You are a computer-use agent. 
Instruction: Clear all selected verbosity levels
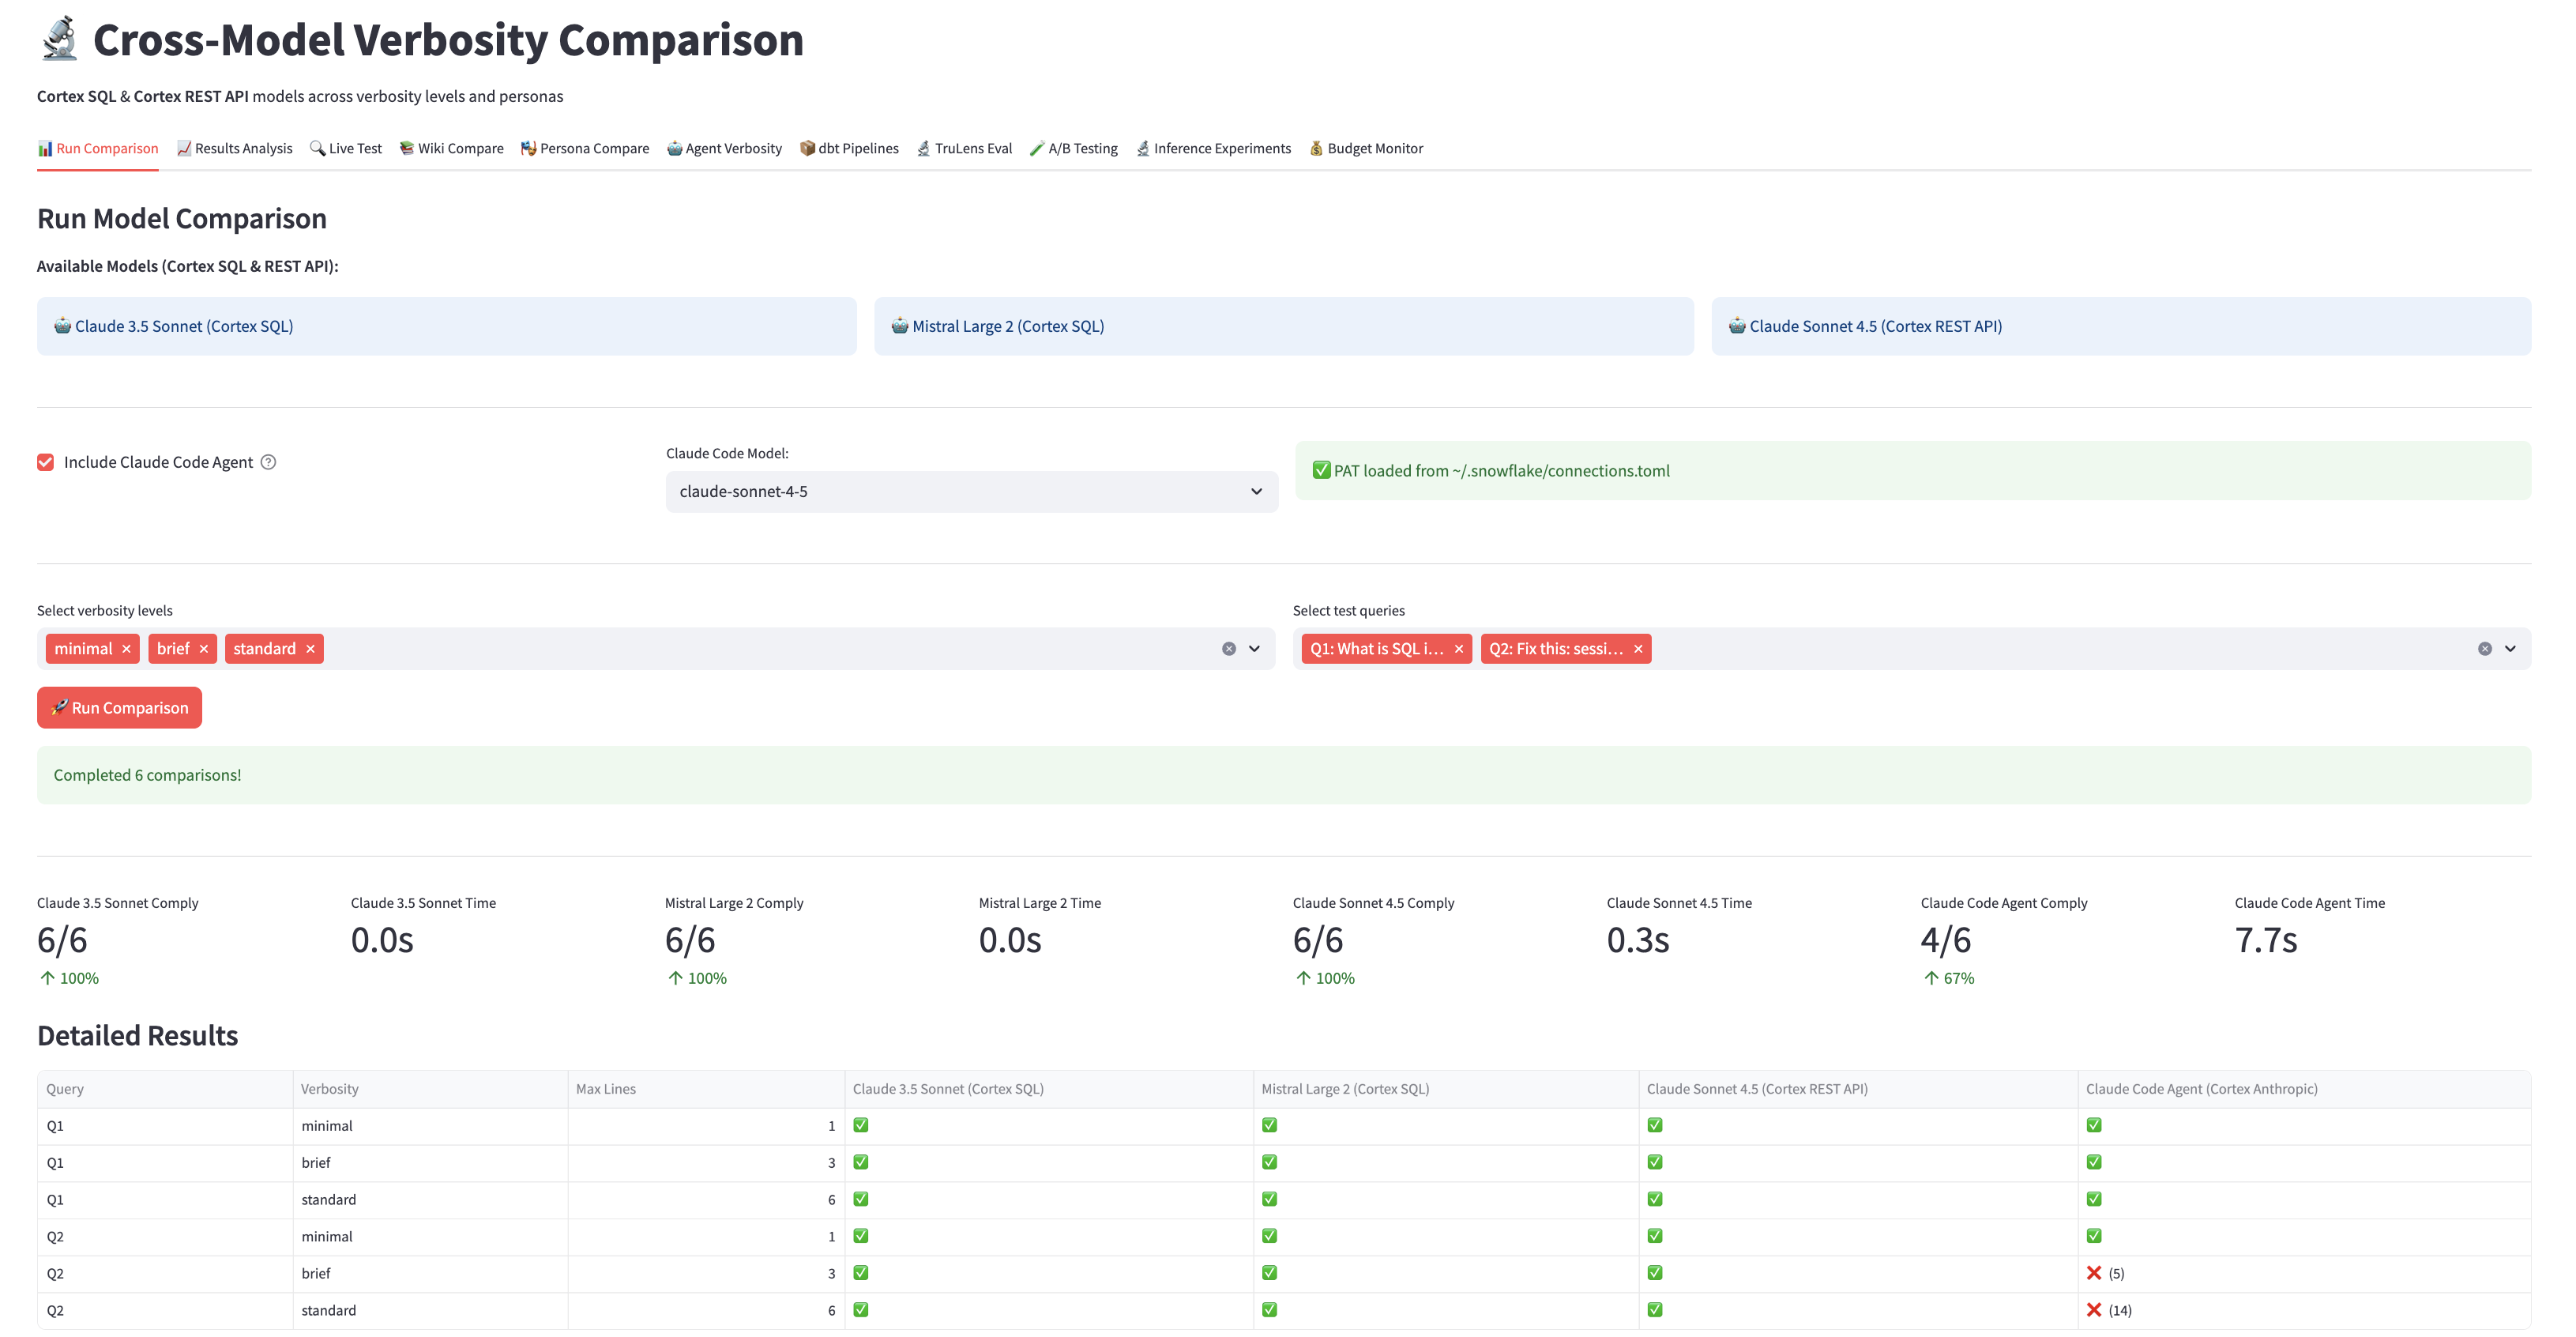[x=1228, y=649]
